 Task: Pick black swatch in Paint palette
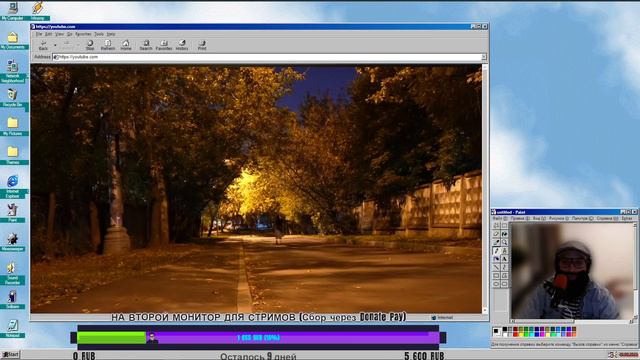pos(505,329)
